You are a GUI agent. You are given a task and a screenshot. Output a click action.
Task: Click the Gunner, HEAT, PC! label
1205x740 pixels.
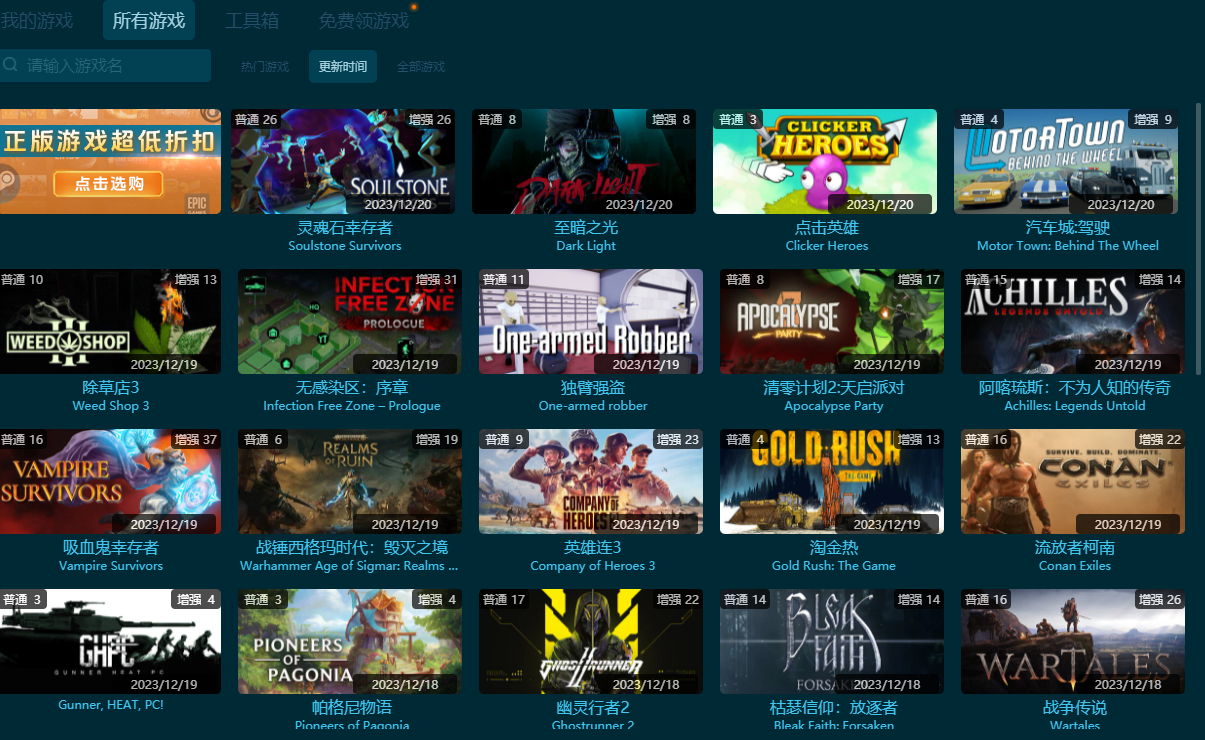pyautogui.click(x=111, y=705)
